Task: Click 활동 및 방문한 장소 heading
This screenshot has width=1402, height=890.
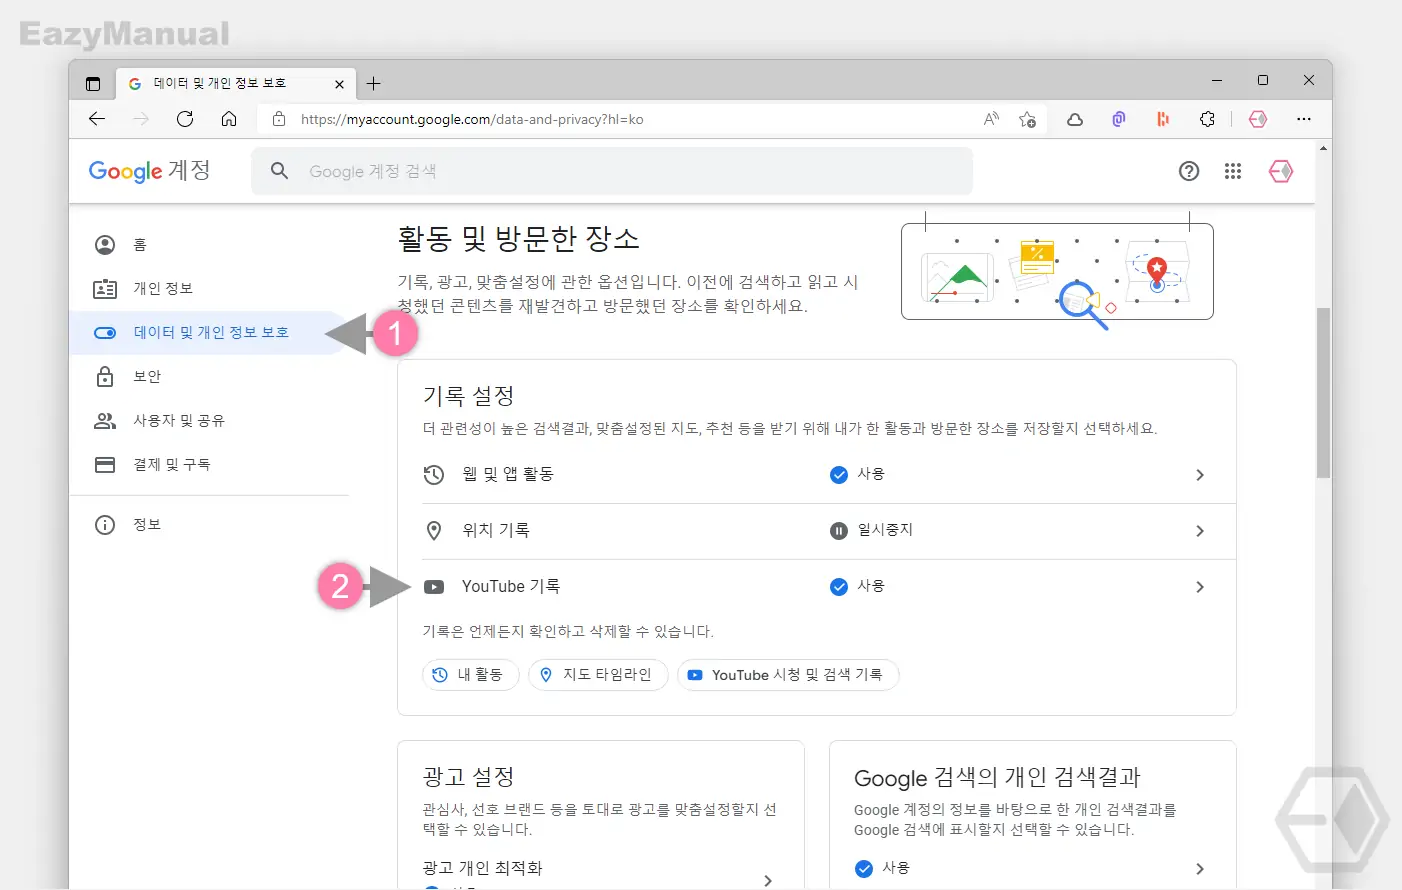Action: (x=518, y=239)
